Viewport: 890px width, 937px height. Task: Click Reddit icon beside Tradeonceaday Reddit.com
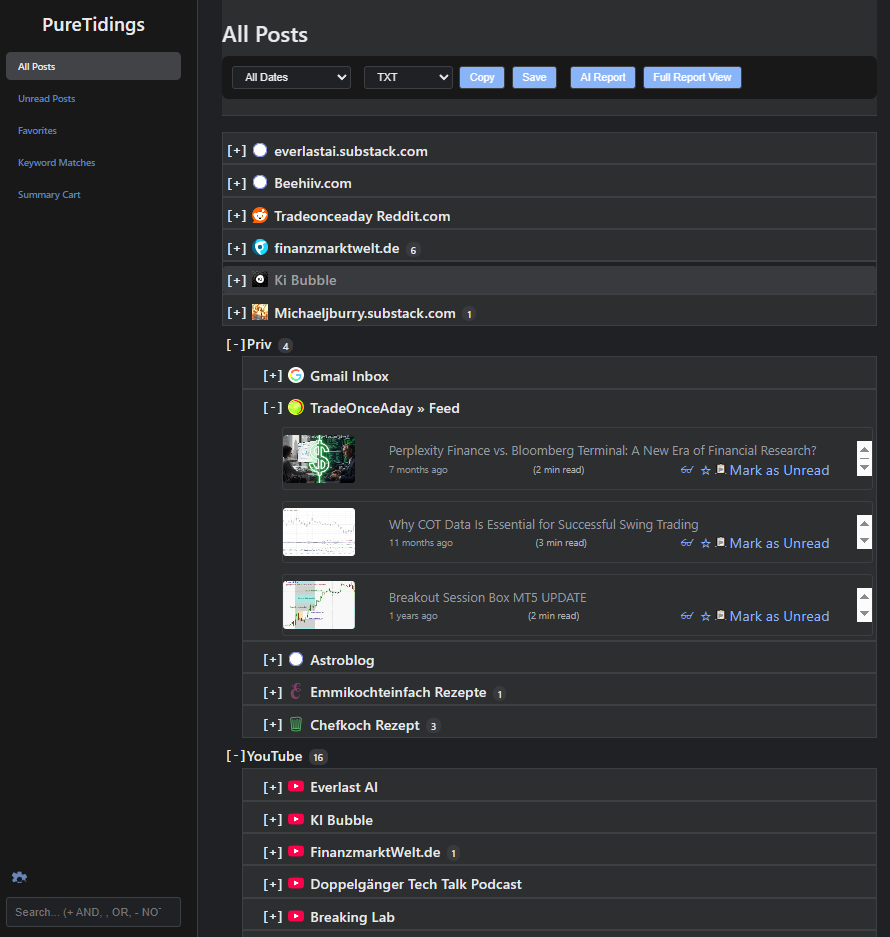coord(260,215)
